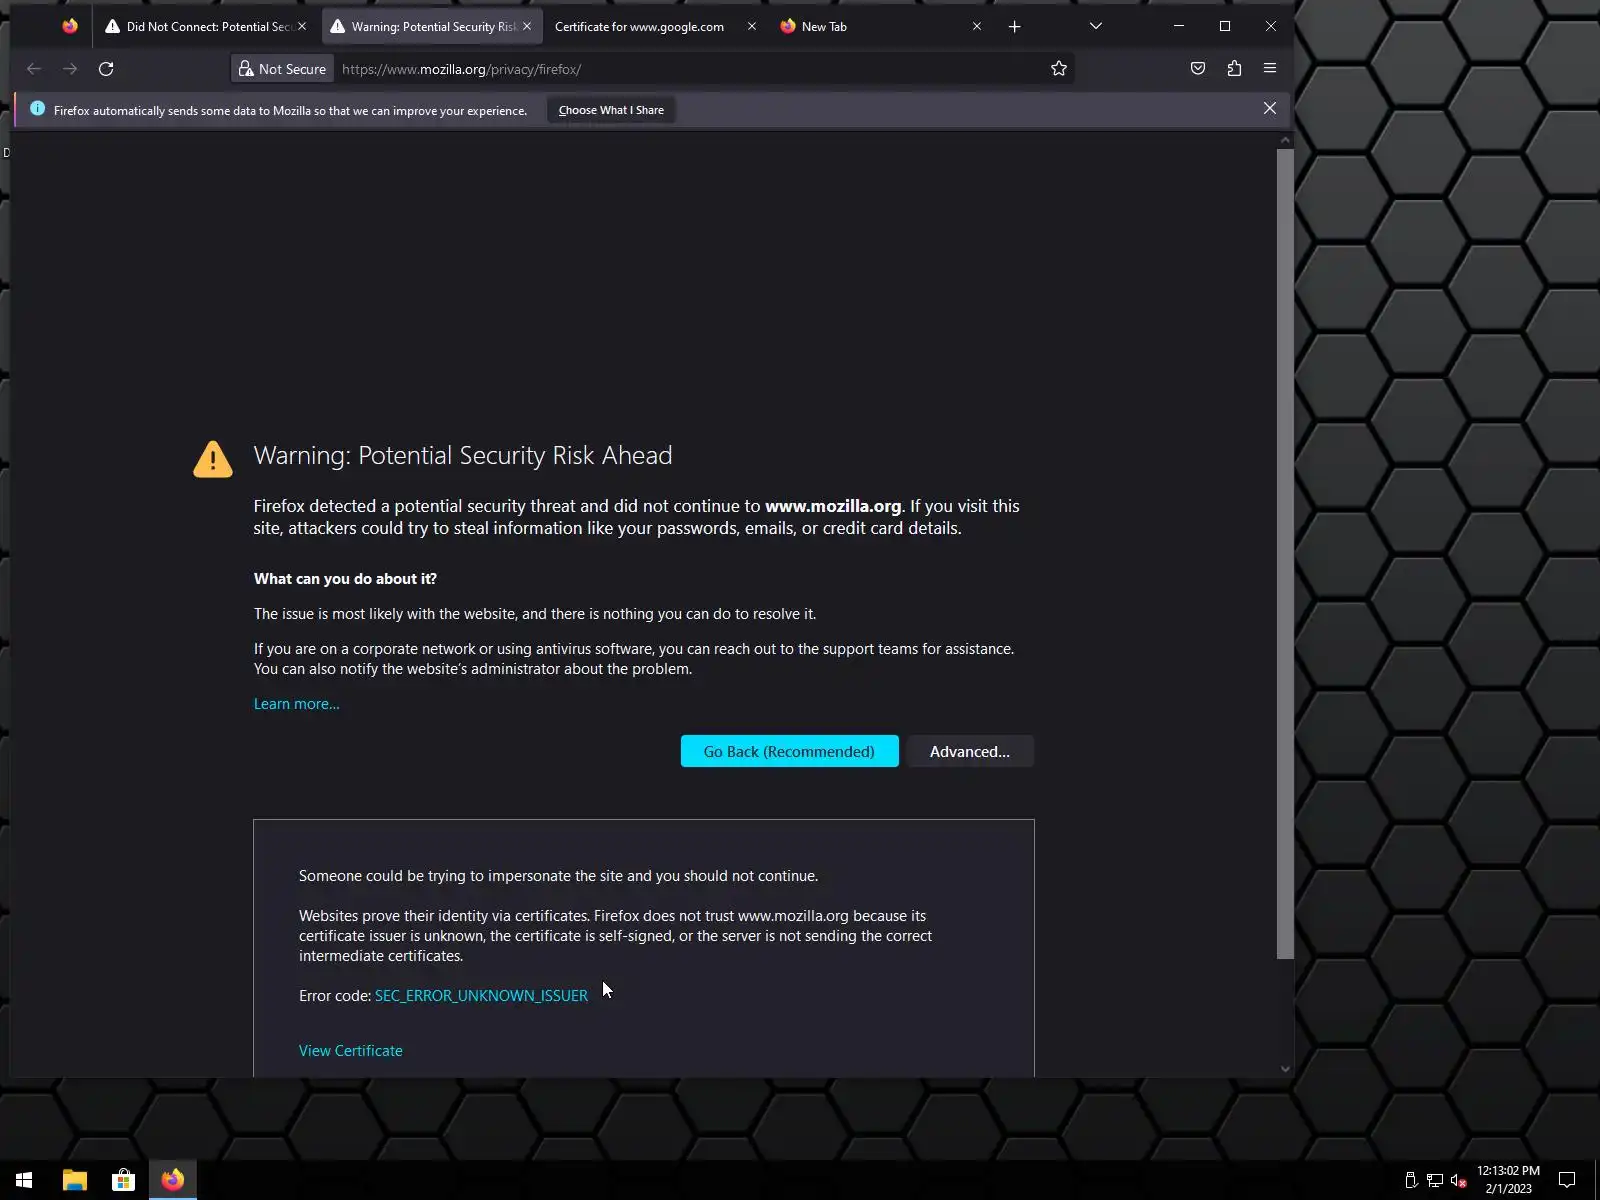Click the scrollbar up arrow
This screenshot has width=1600, height=1200.
(1285, 141)
